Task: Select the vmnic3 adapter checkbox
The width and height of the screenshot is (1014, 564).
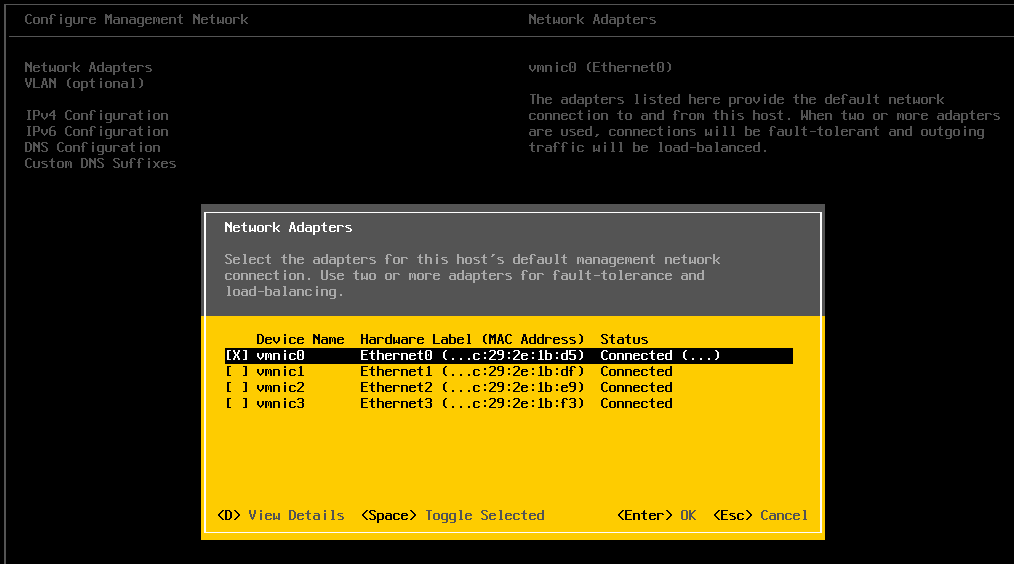Action: (236, 403)
